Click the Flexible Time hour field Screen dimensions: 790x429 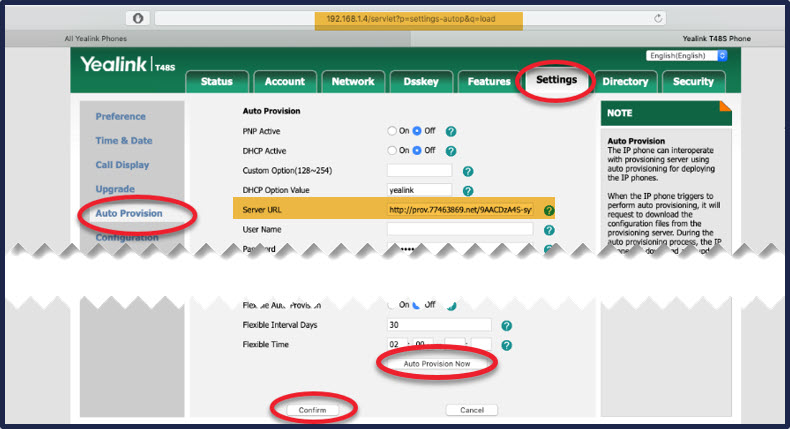(397, 345)
